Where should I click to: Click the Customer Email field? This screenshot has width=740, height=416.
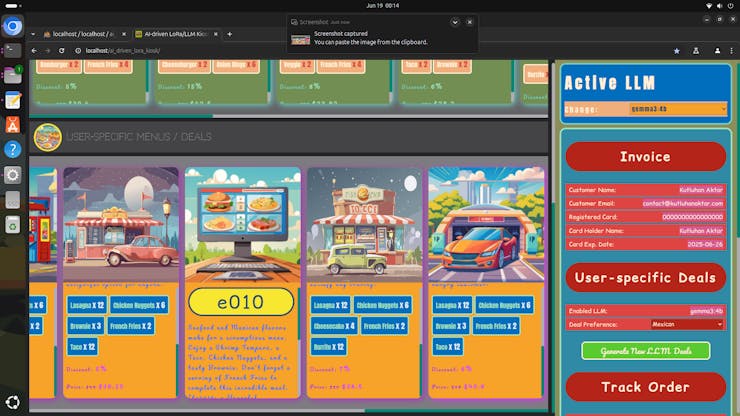pyautogui.click(x=646, y=204)
